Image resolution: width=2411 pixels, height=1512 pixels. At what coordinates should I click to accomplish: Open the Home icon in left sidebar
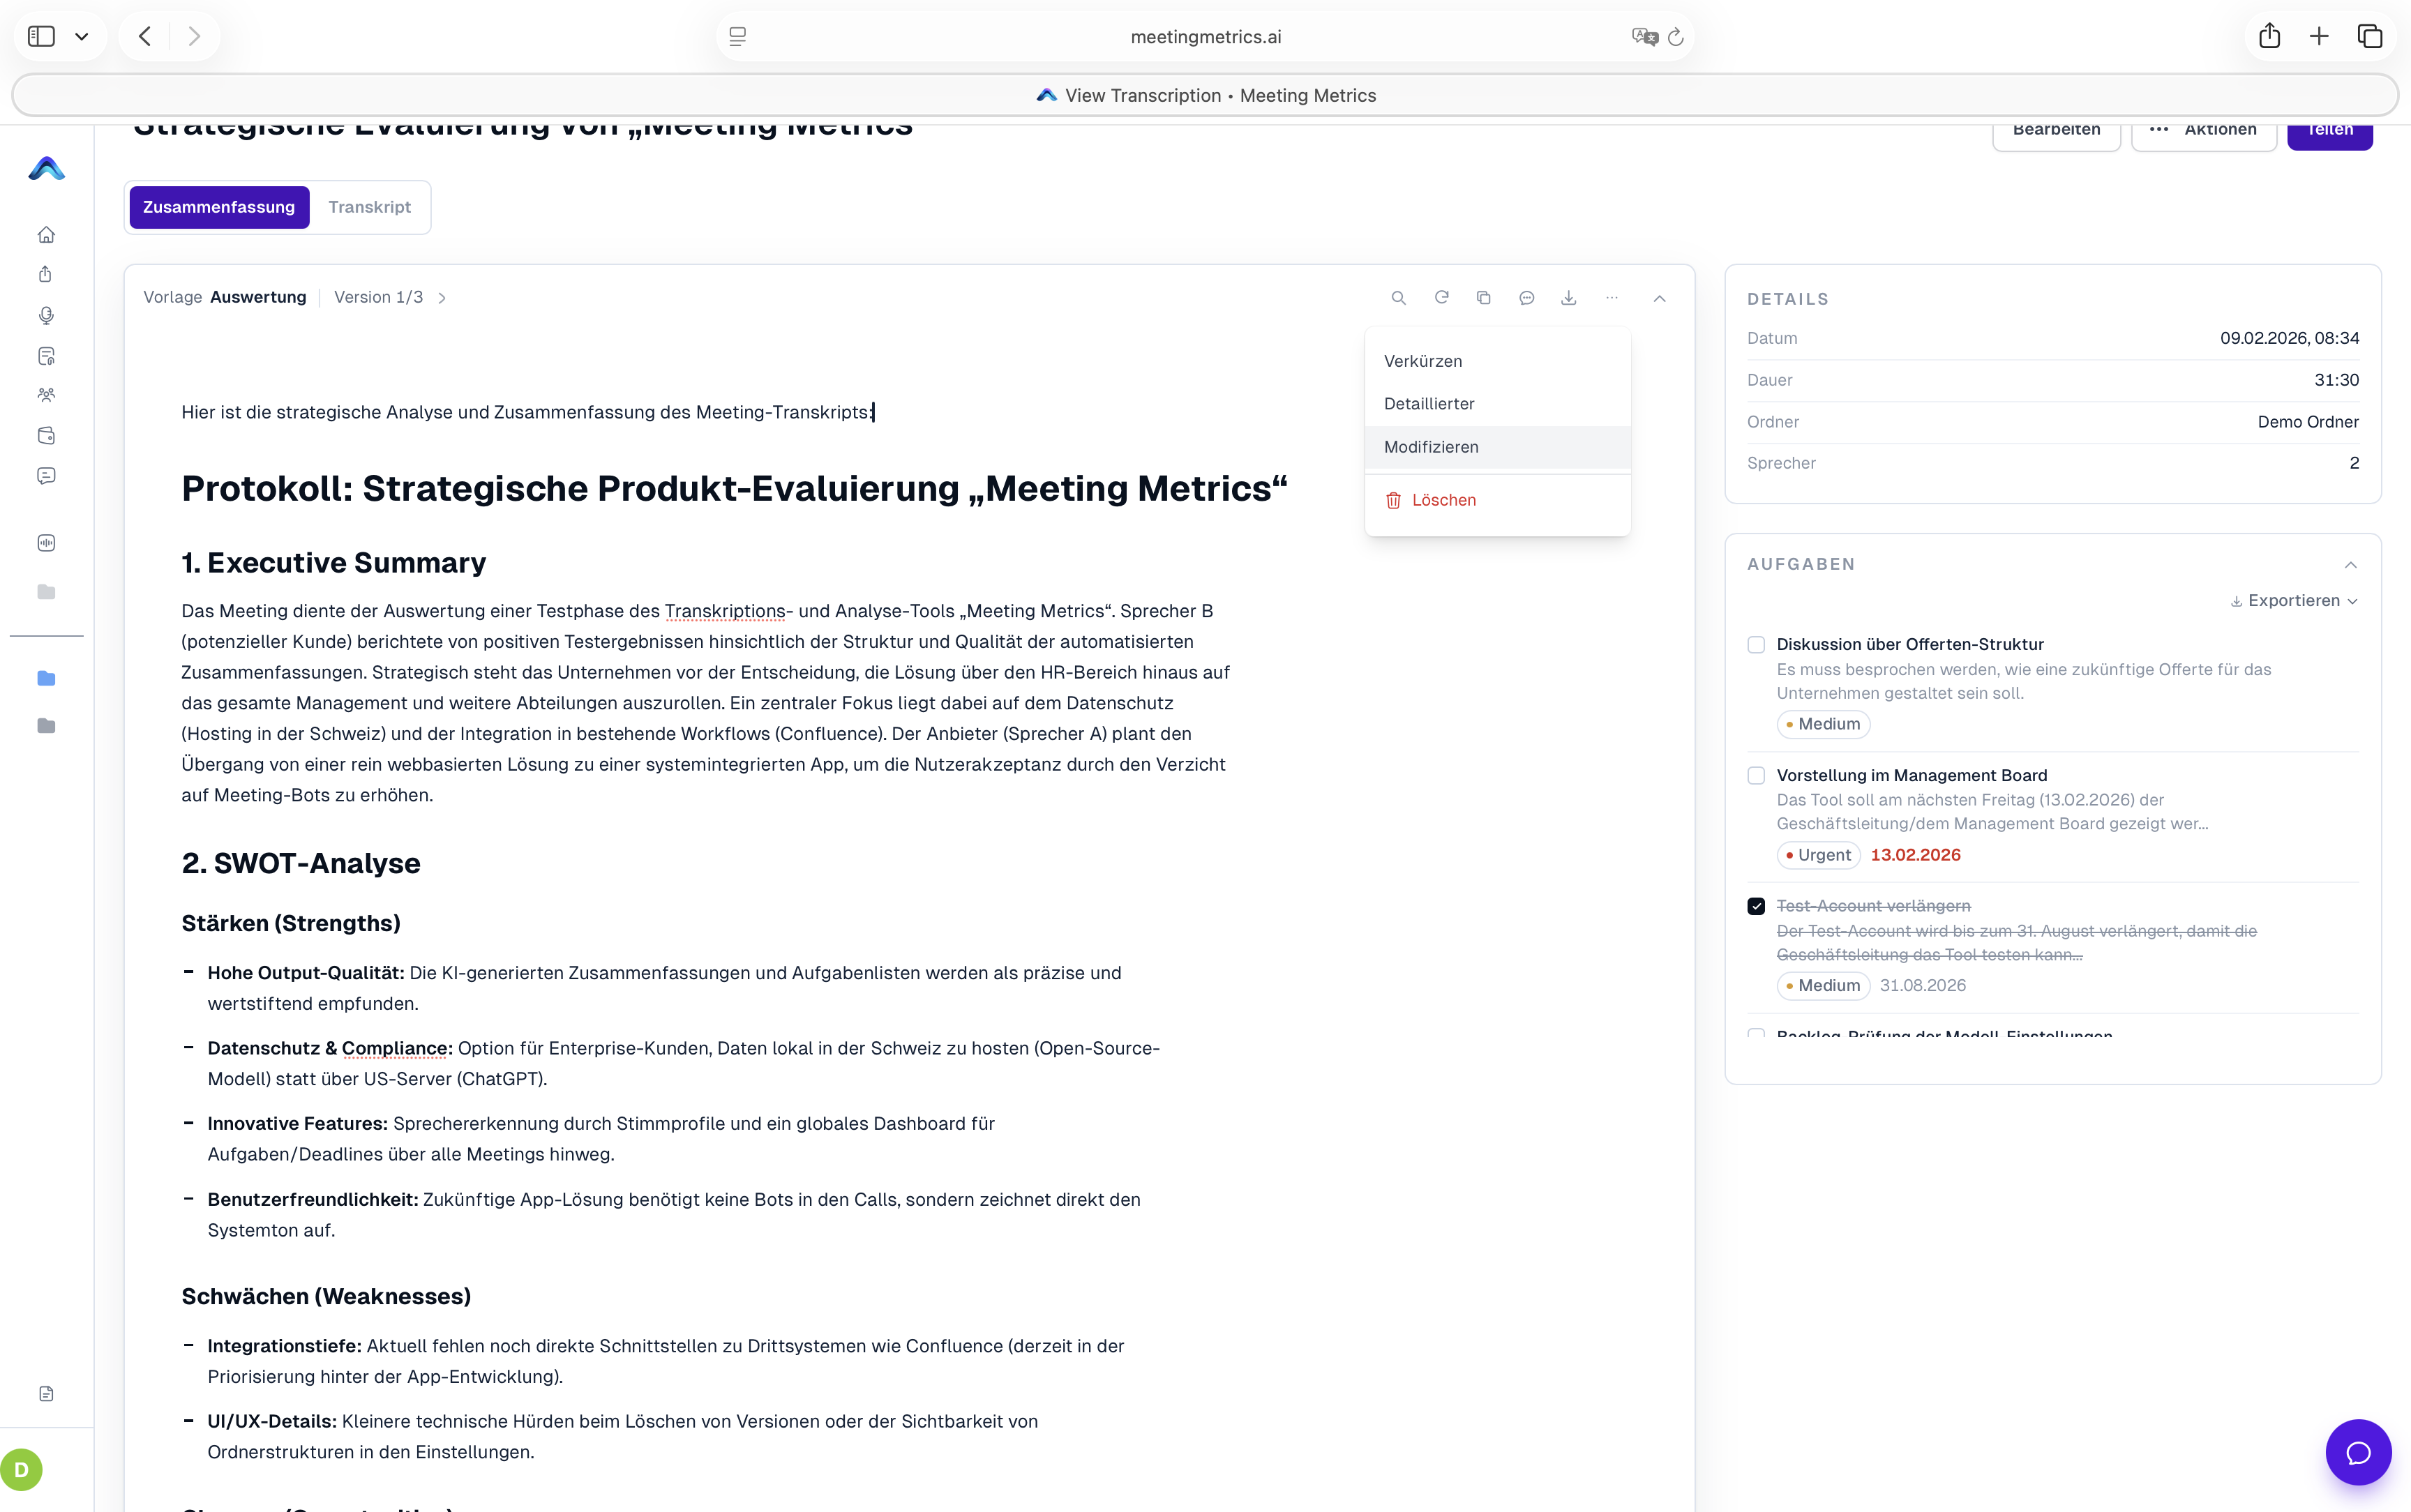point(46,235)
